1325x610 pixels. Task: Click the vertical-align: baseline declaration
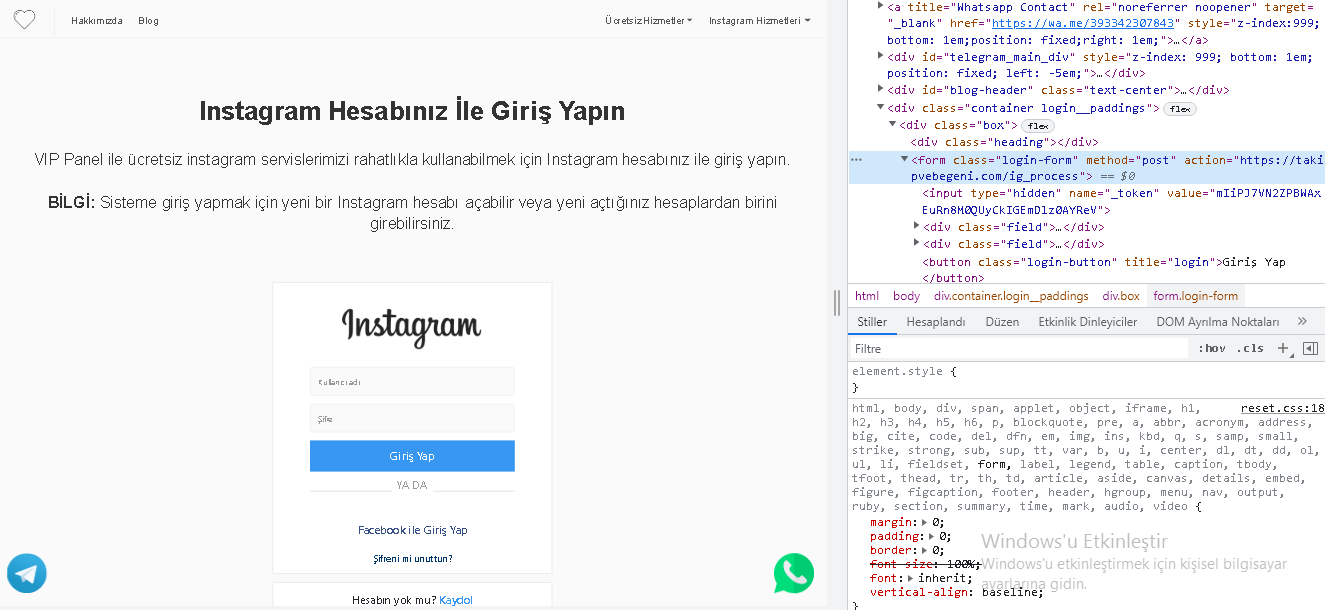(x=957, y=592)
